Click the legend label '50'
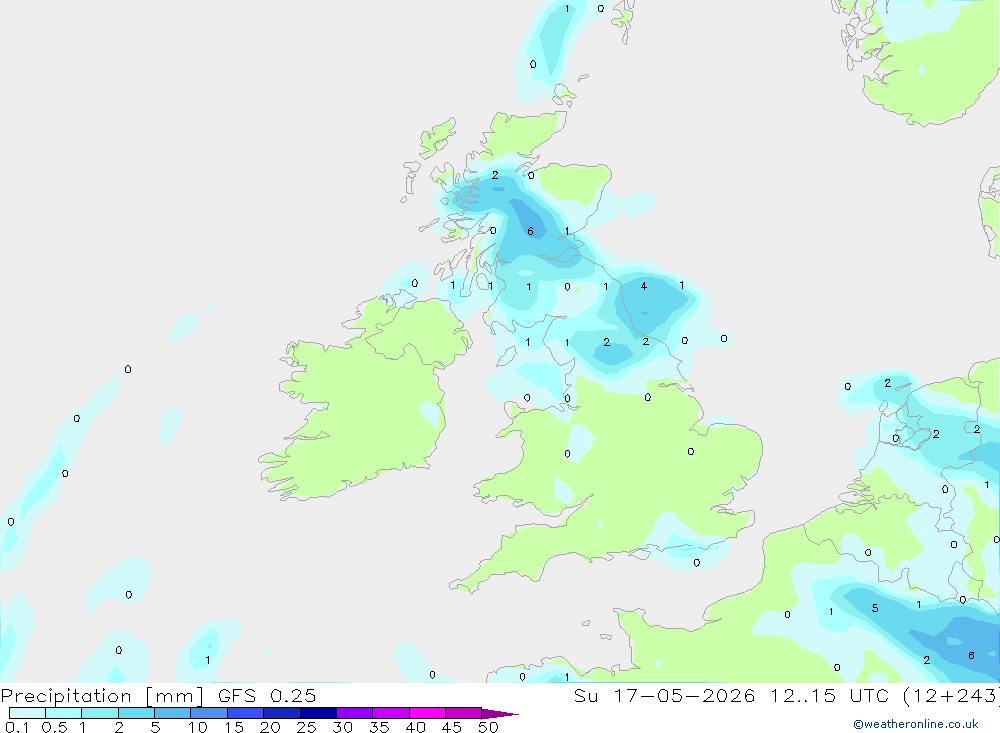Viewport: 1000px width, 733px height. [x=488, y=727]
